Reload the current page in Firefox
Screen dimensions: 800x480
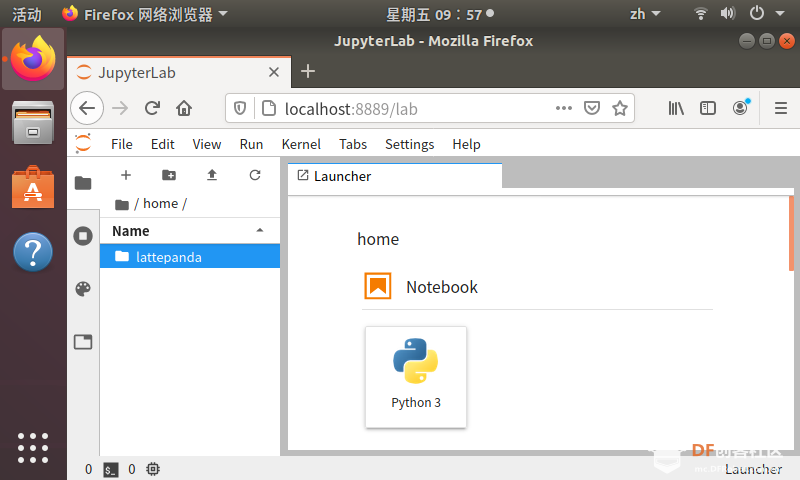[x=152, y=108]
